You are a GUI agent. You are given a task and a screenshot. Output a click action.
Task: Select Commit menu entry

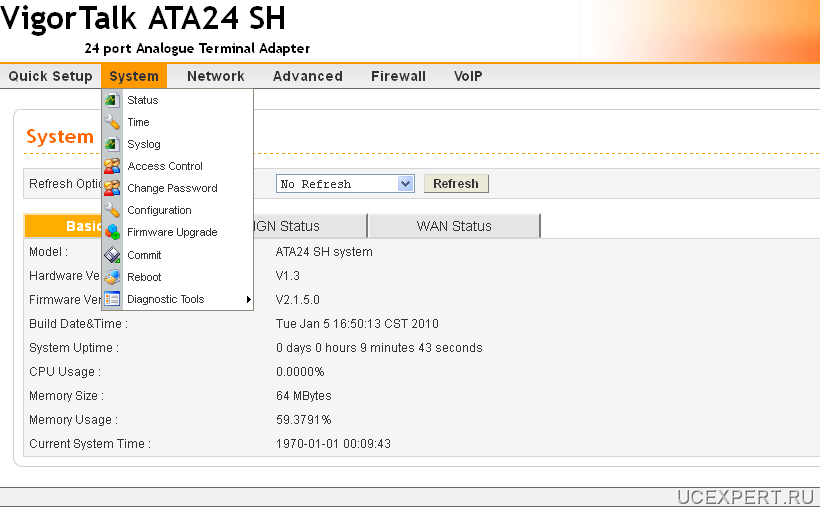pyautogui.click(x=144, y=255)
